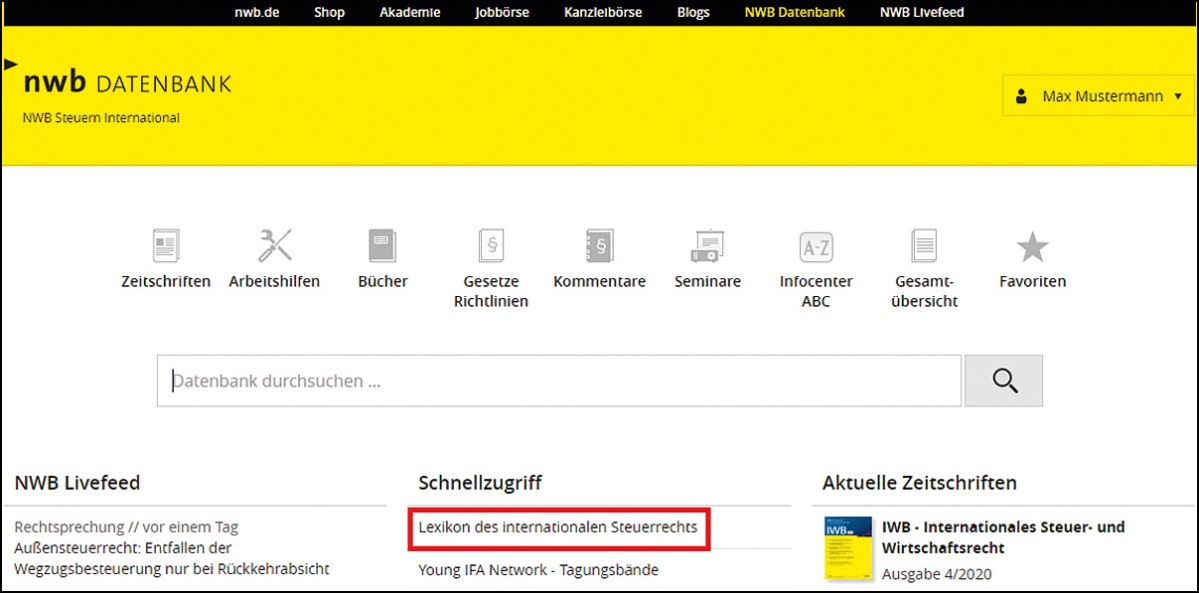The width and height of the screenshot is (1199, 593).
Task: Go to Akademie in top navigation
Action: point(410,13)
